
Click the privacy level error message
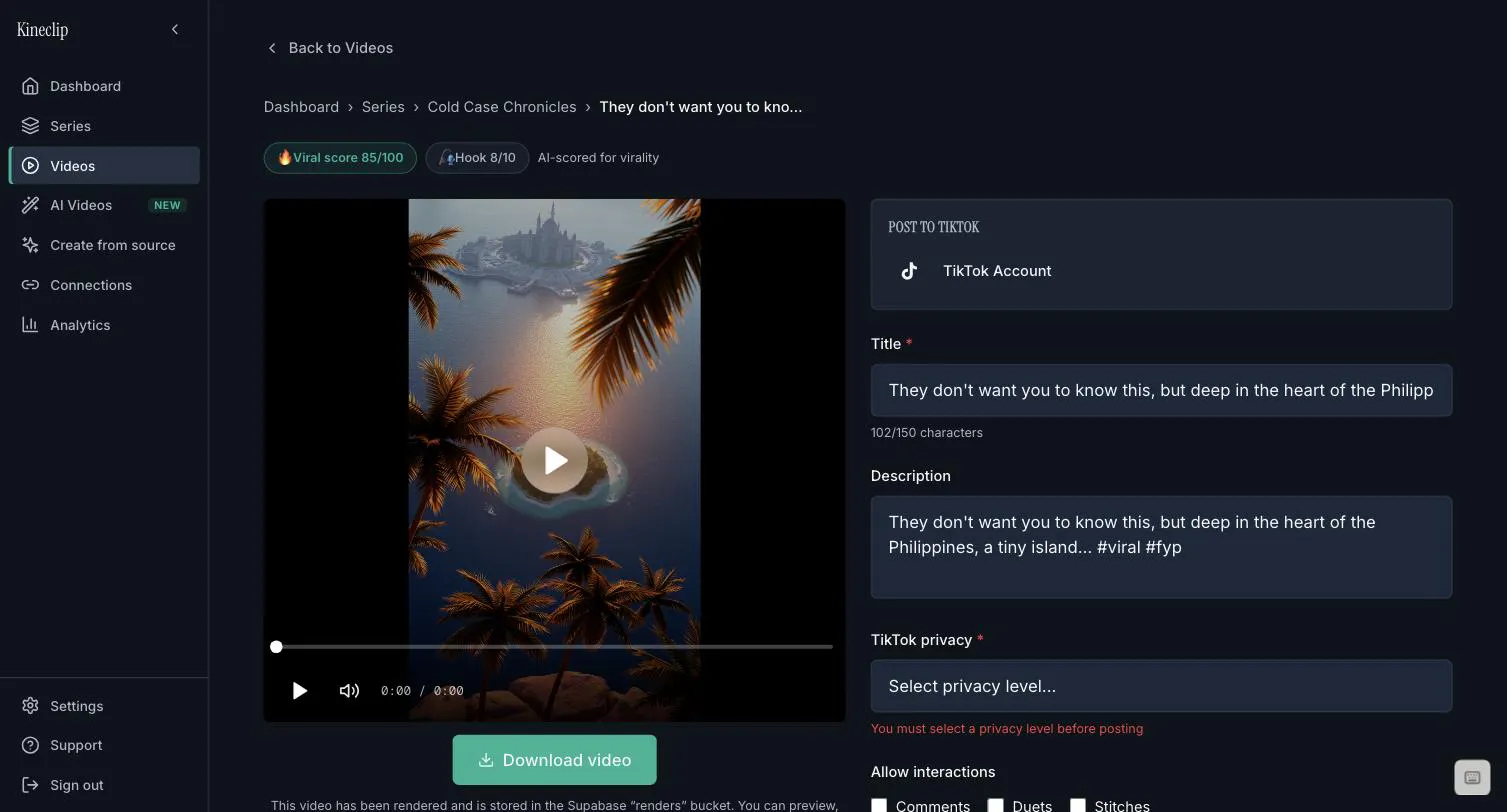point(1007,729)
